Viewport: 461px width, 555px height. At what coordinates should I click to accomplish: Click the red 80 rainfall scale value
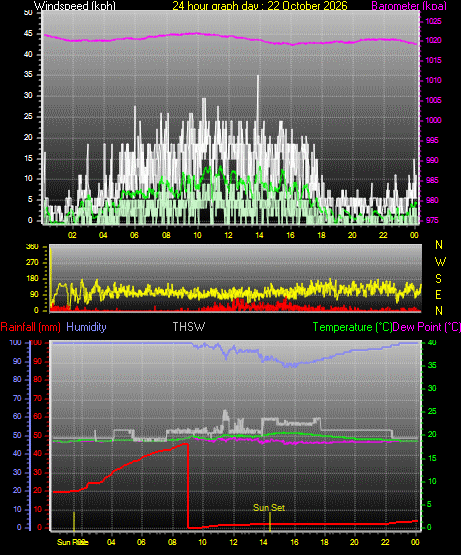[x=37, y=379]
